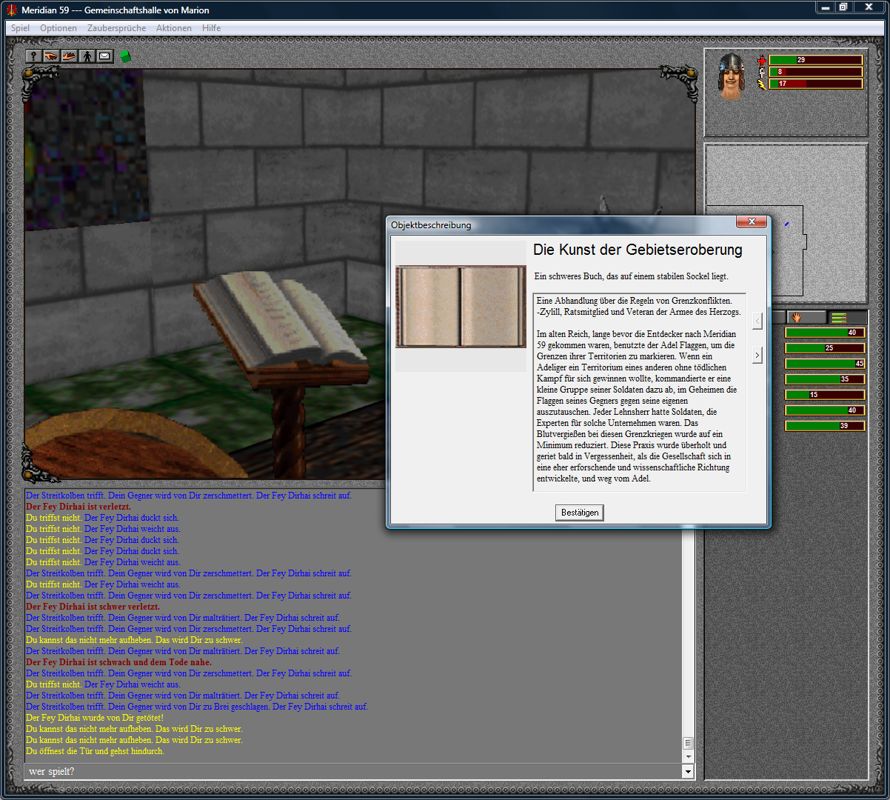Click the red health figure icon

[762, 60]
